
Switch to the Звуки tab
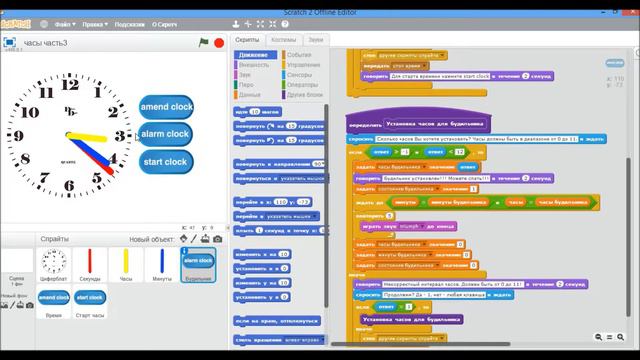316,40
